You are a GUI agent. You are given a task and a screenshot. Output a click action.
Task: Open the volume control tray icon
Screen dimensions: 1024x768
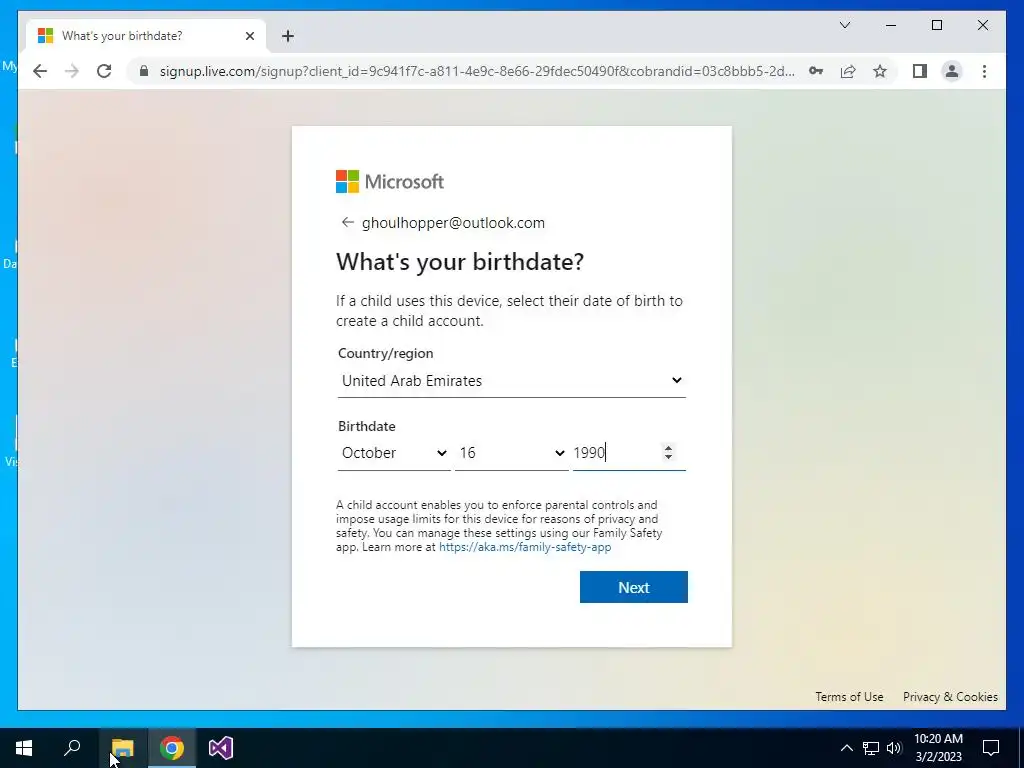coord(894,748)
